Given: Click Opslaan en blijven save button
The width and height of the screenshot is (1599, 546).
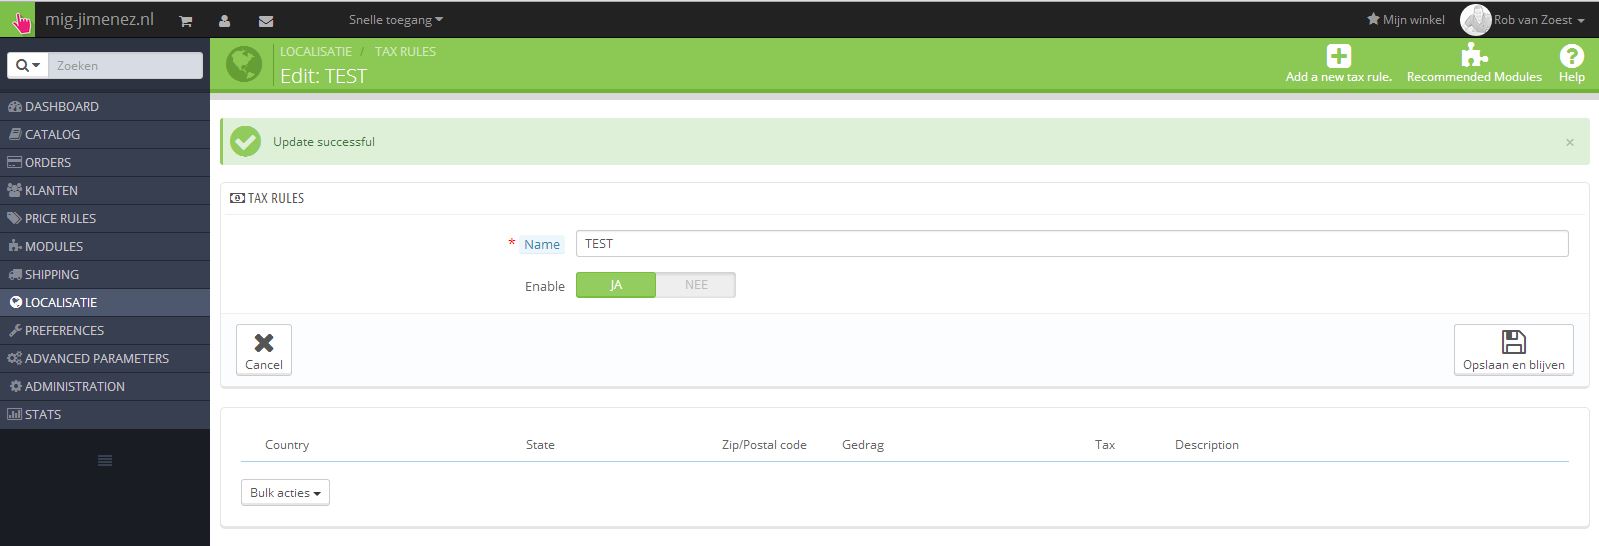Looking at the screenshot, I should point(1514,350).
